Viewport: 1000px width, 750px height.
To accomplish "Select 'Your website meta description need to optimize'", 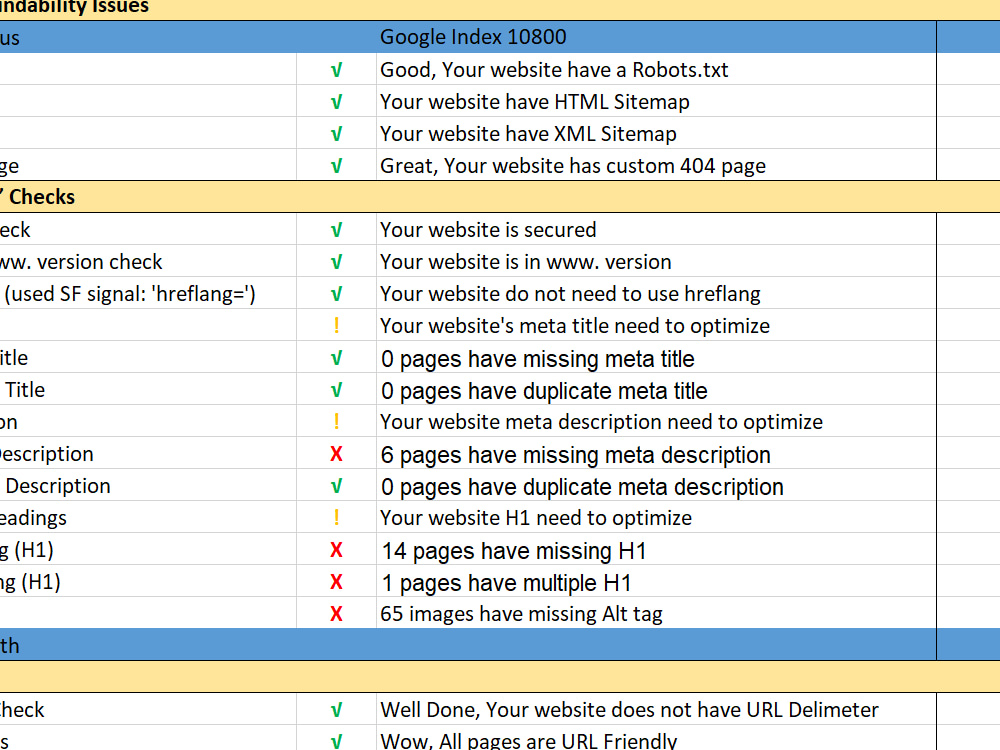I will point(601,422).
